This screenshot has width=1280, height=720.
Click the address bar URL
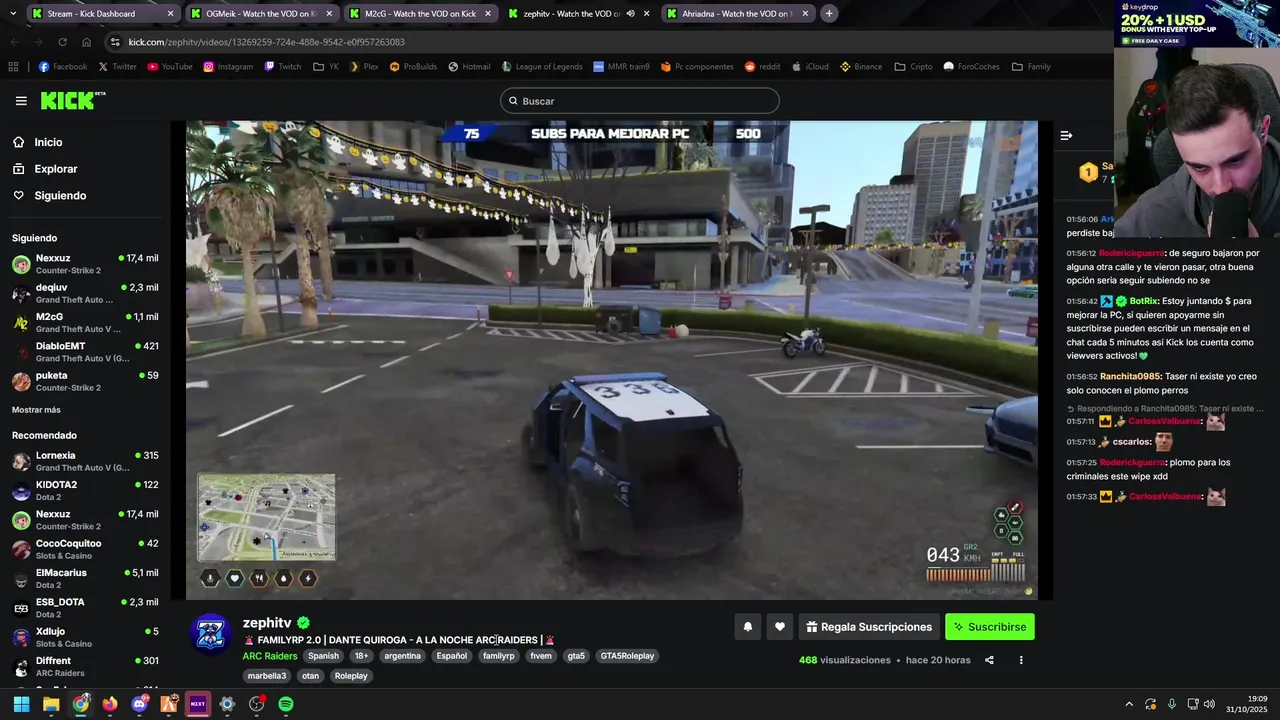pyautogui.click(x=266, y=42)
